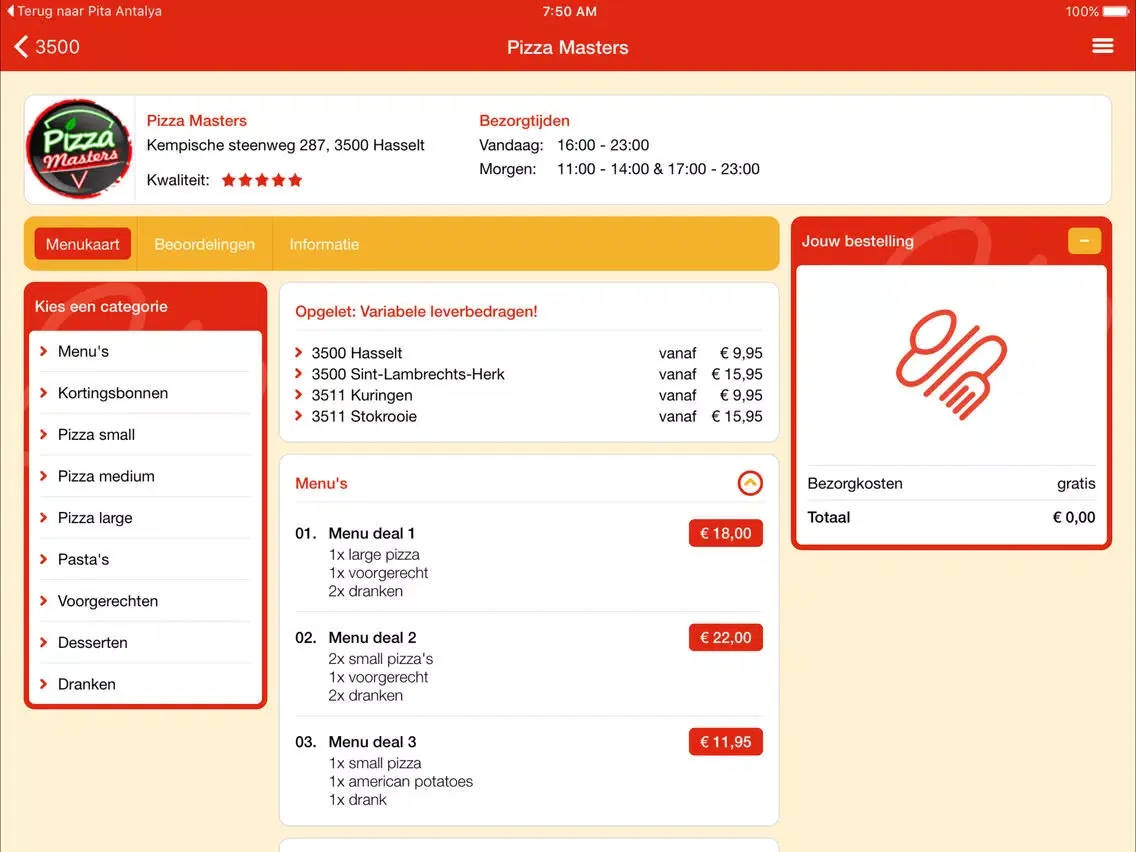Tap the Menu deal 3 title
This screenshot has height=852, width=1136.
(372, 742)
